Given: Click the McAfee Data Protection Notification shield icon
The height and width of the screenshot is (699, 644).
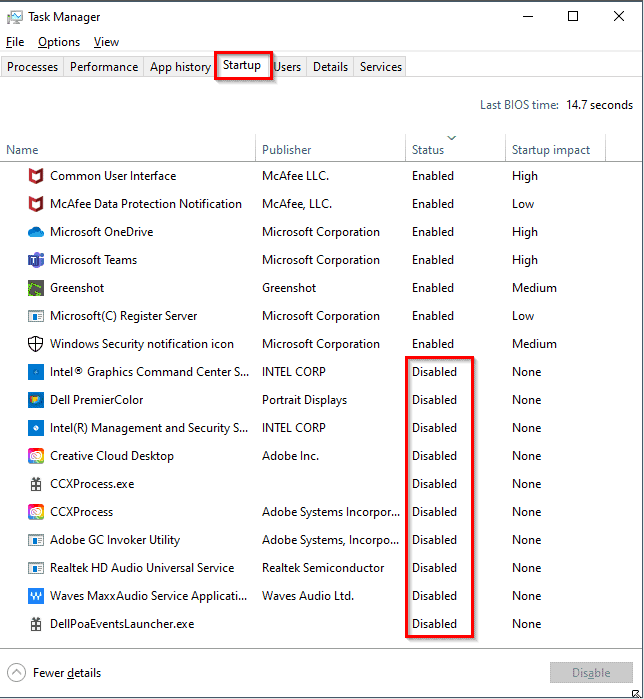Looking at the screenshot, I should click(x=36, y=204).
